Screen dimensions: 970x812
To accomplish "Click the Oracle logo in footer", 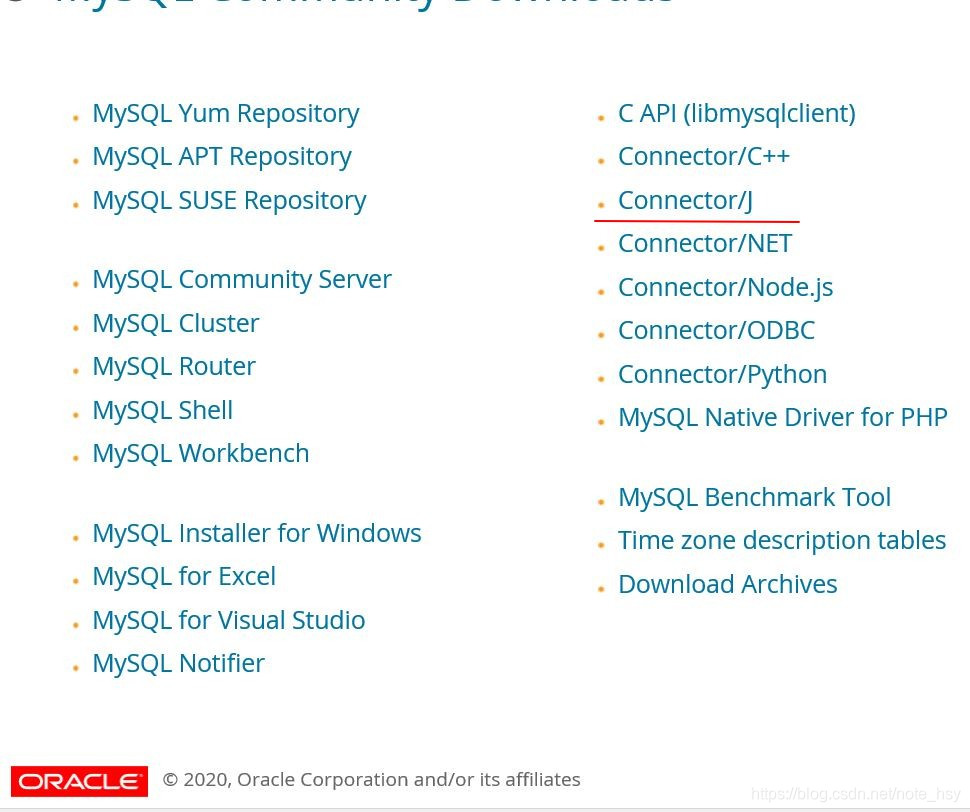I will [79, 781].
